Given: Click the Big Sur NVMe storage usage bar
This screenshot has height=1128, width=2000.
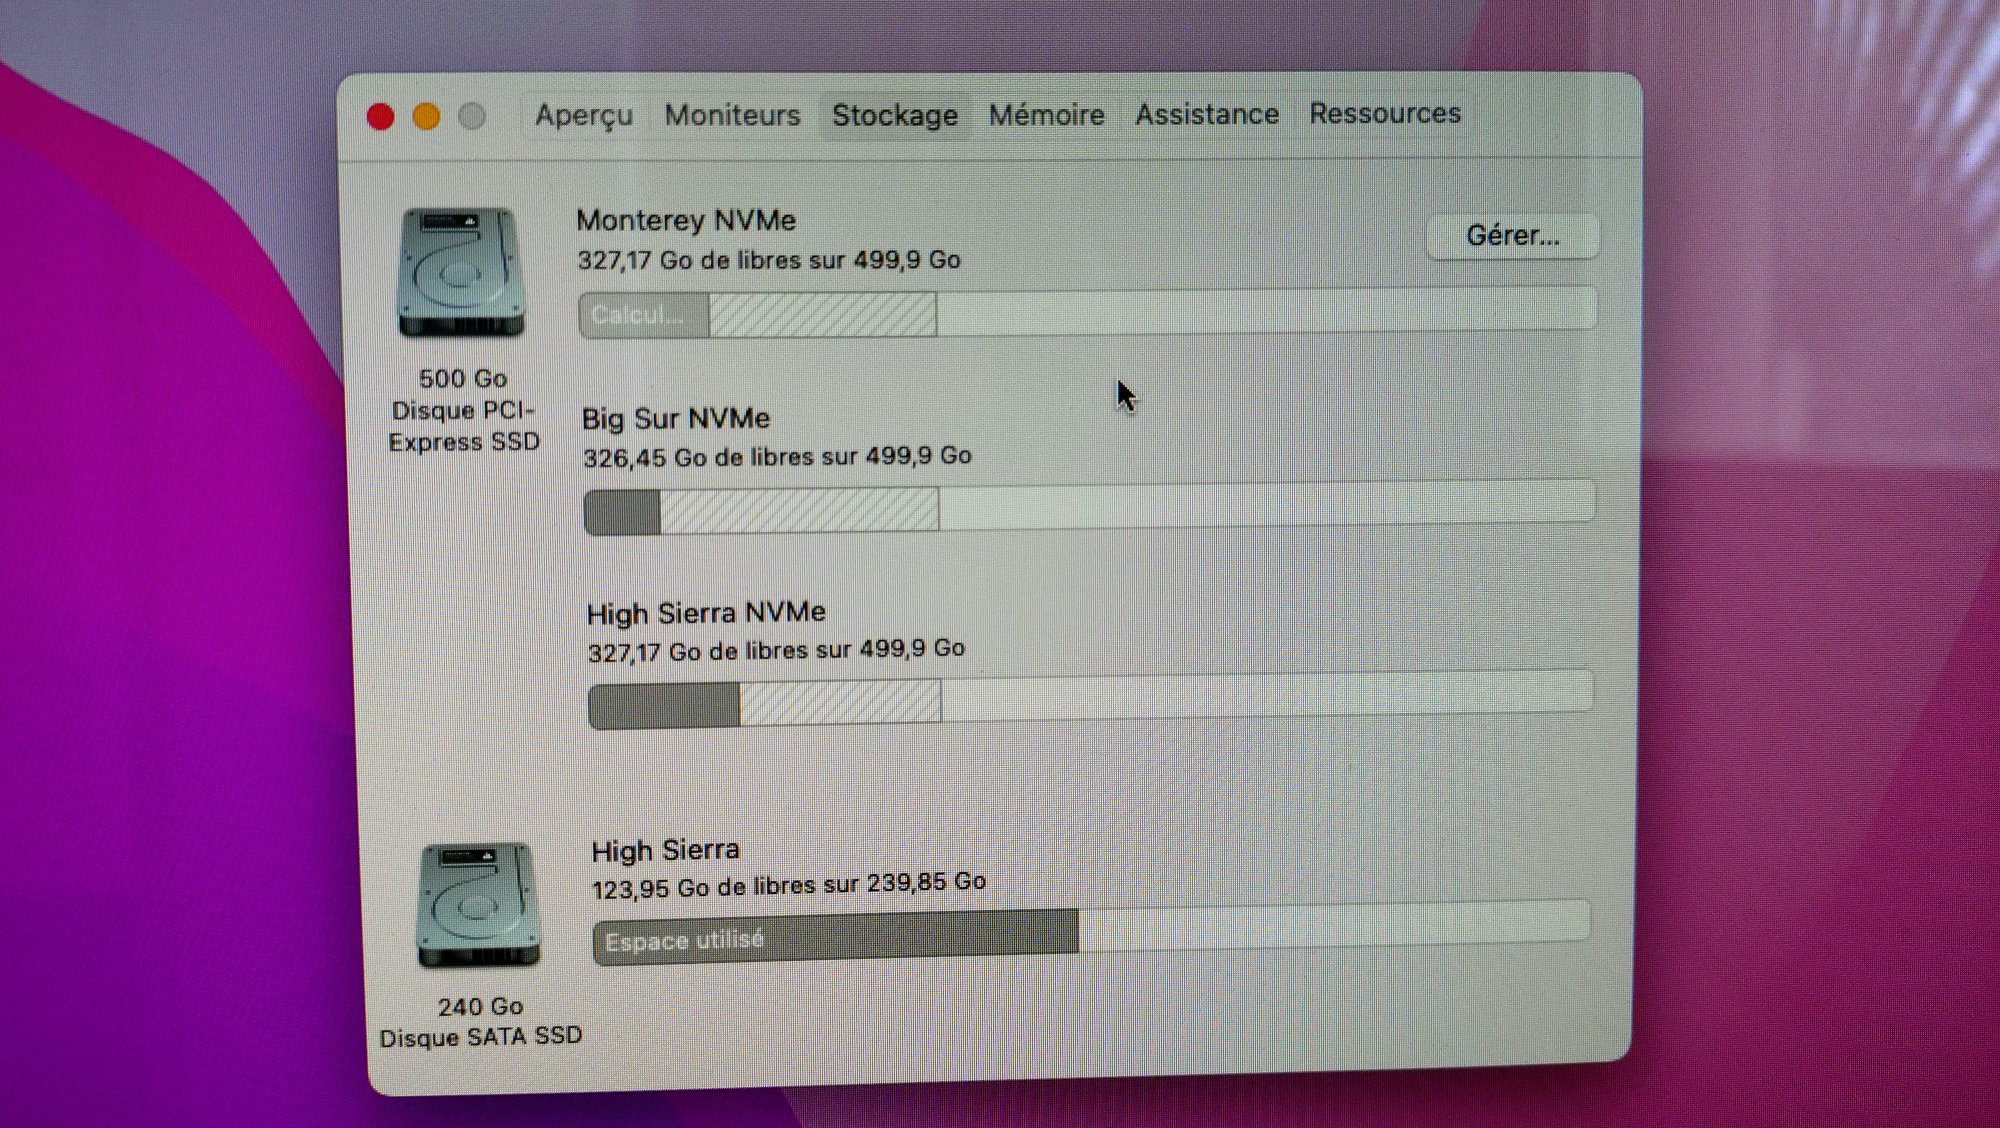Looking at the screenshot, I should tap(1089, 508).
